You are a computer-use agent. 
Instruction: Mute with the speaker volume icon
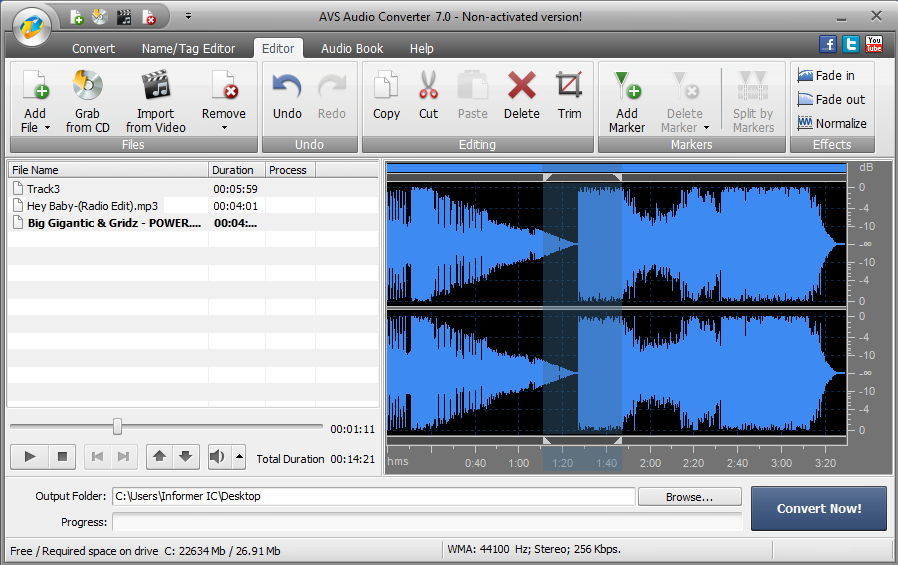(x=218, y=456)
